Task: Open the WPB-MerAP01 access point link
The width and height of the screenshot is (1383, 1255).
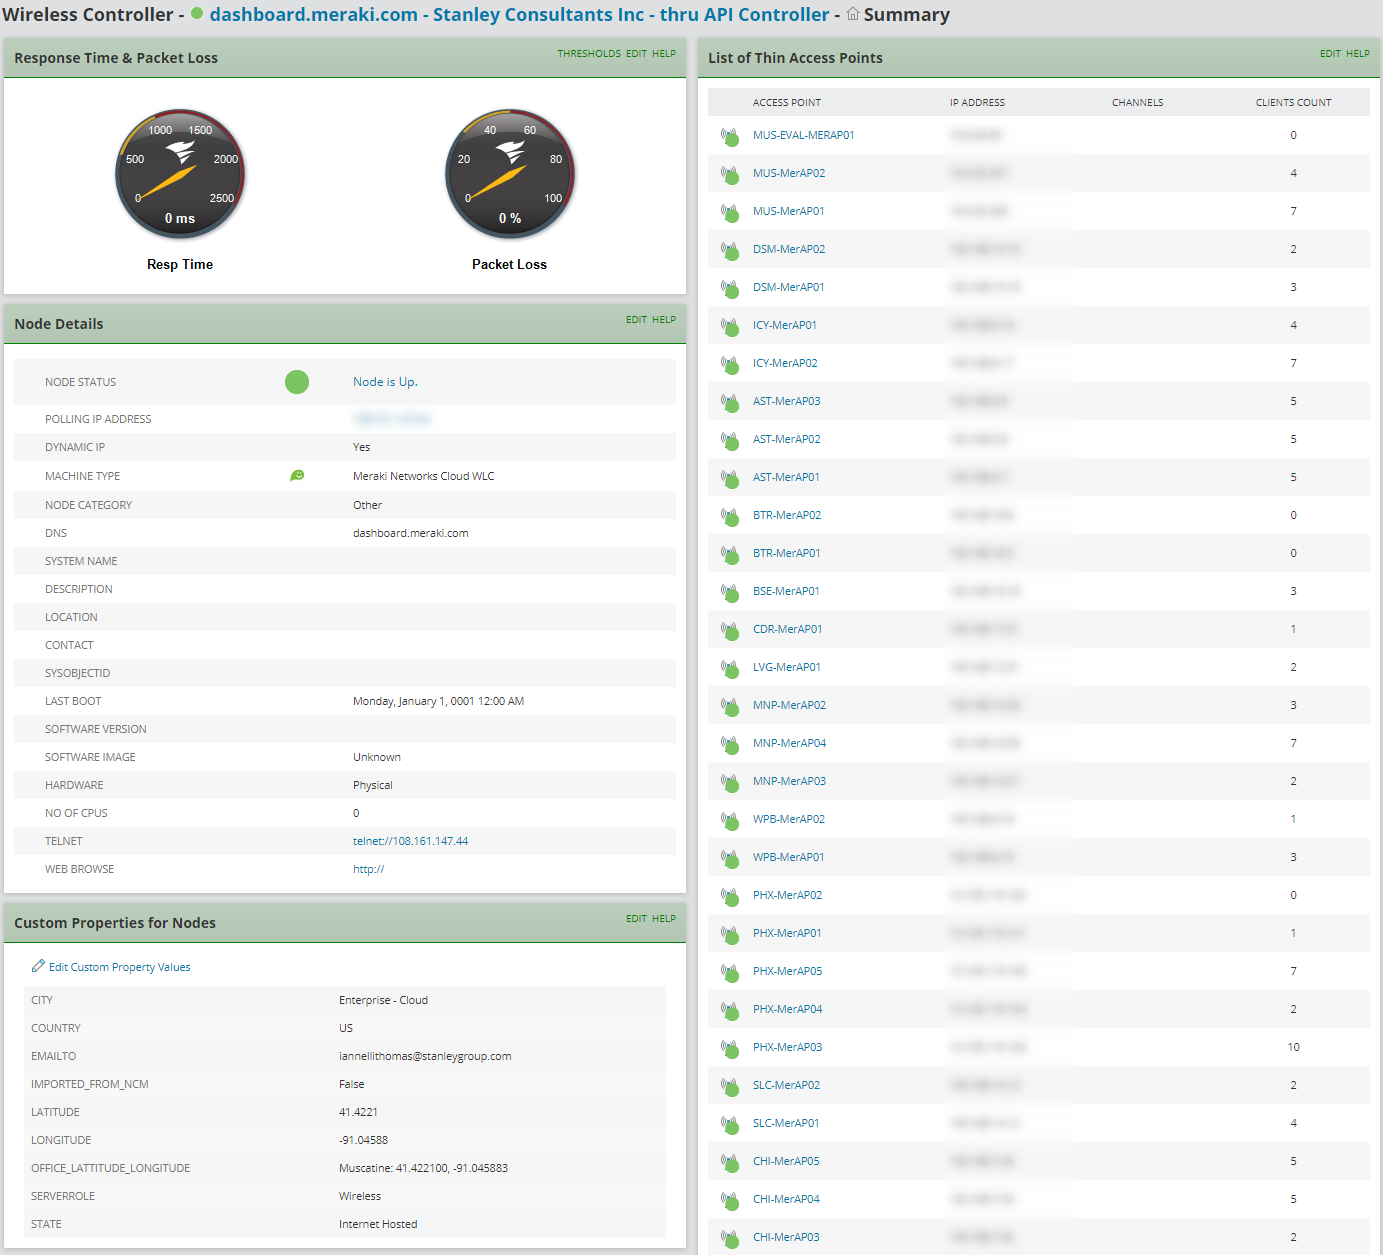Action: (x=789, y=857)
